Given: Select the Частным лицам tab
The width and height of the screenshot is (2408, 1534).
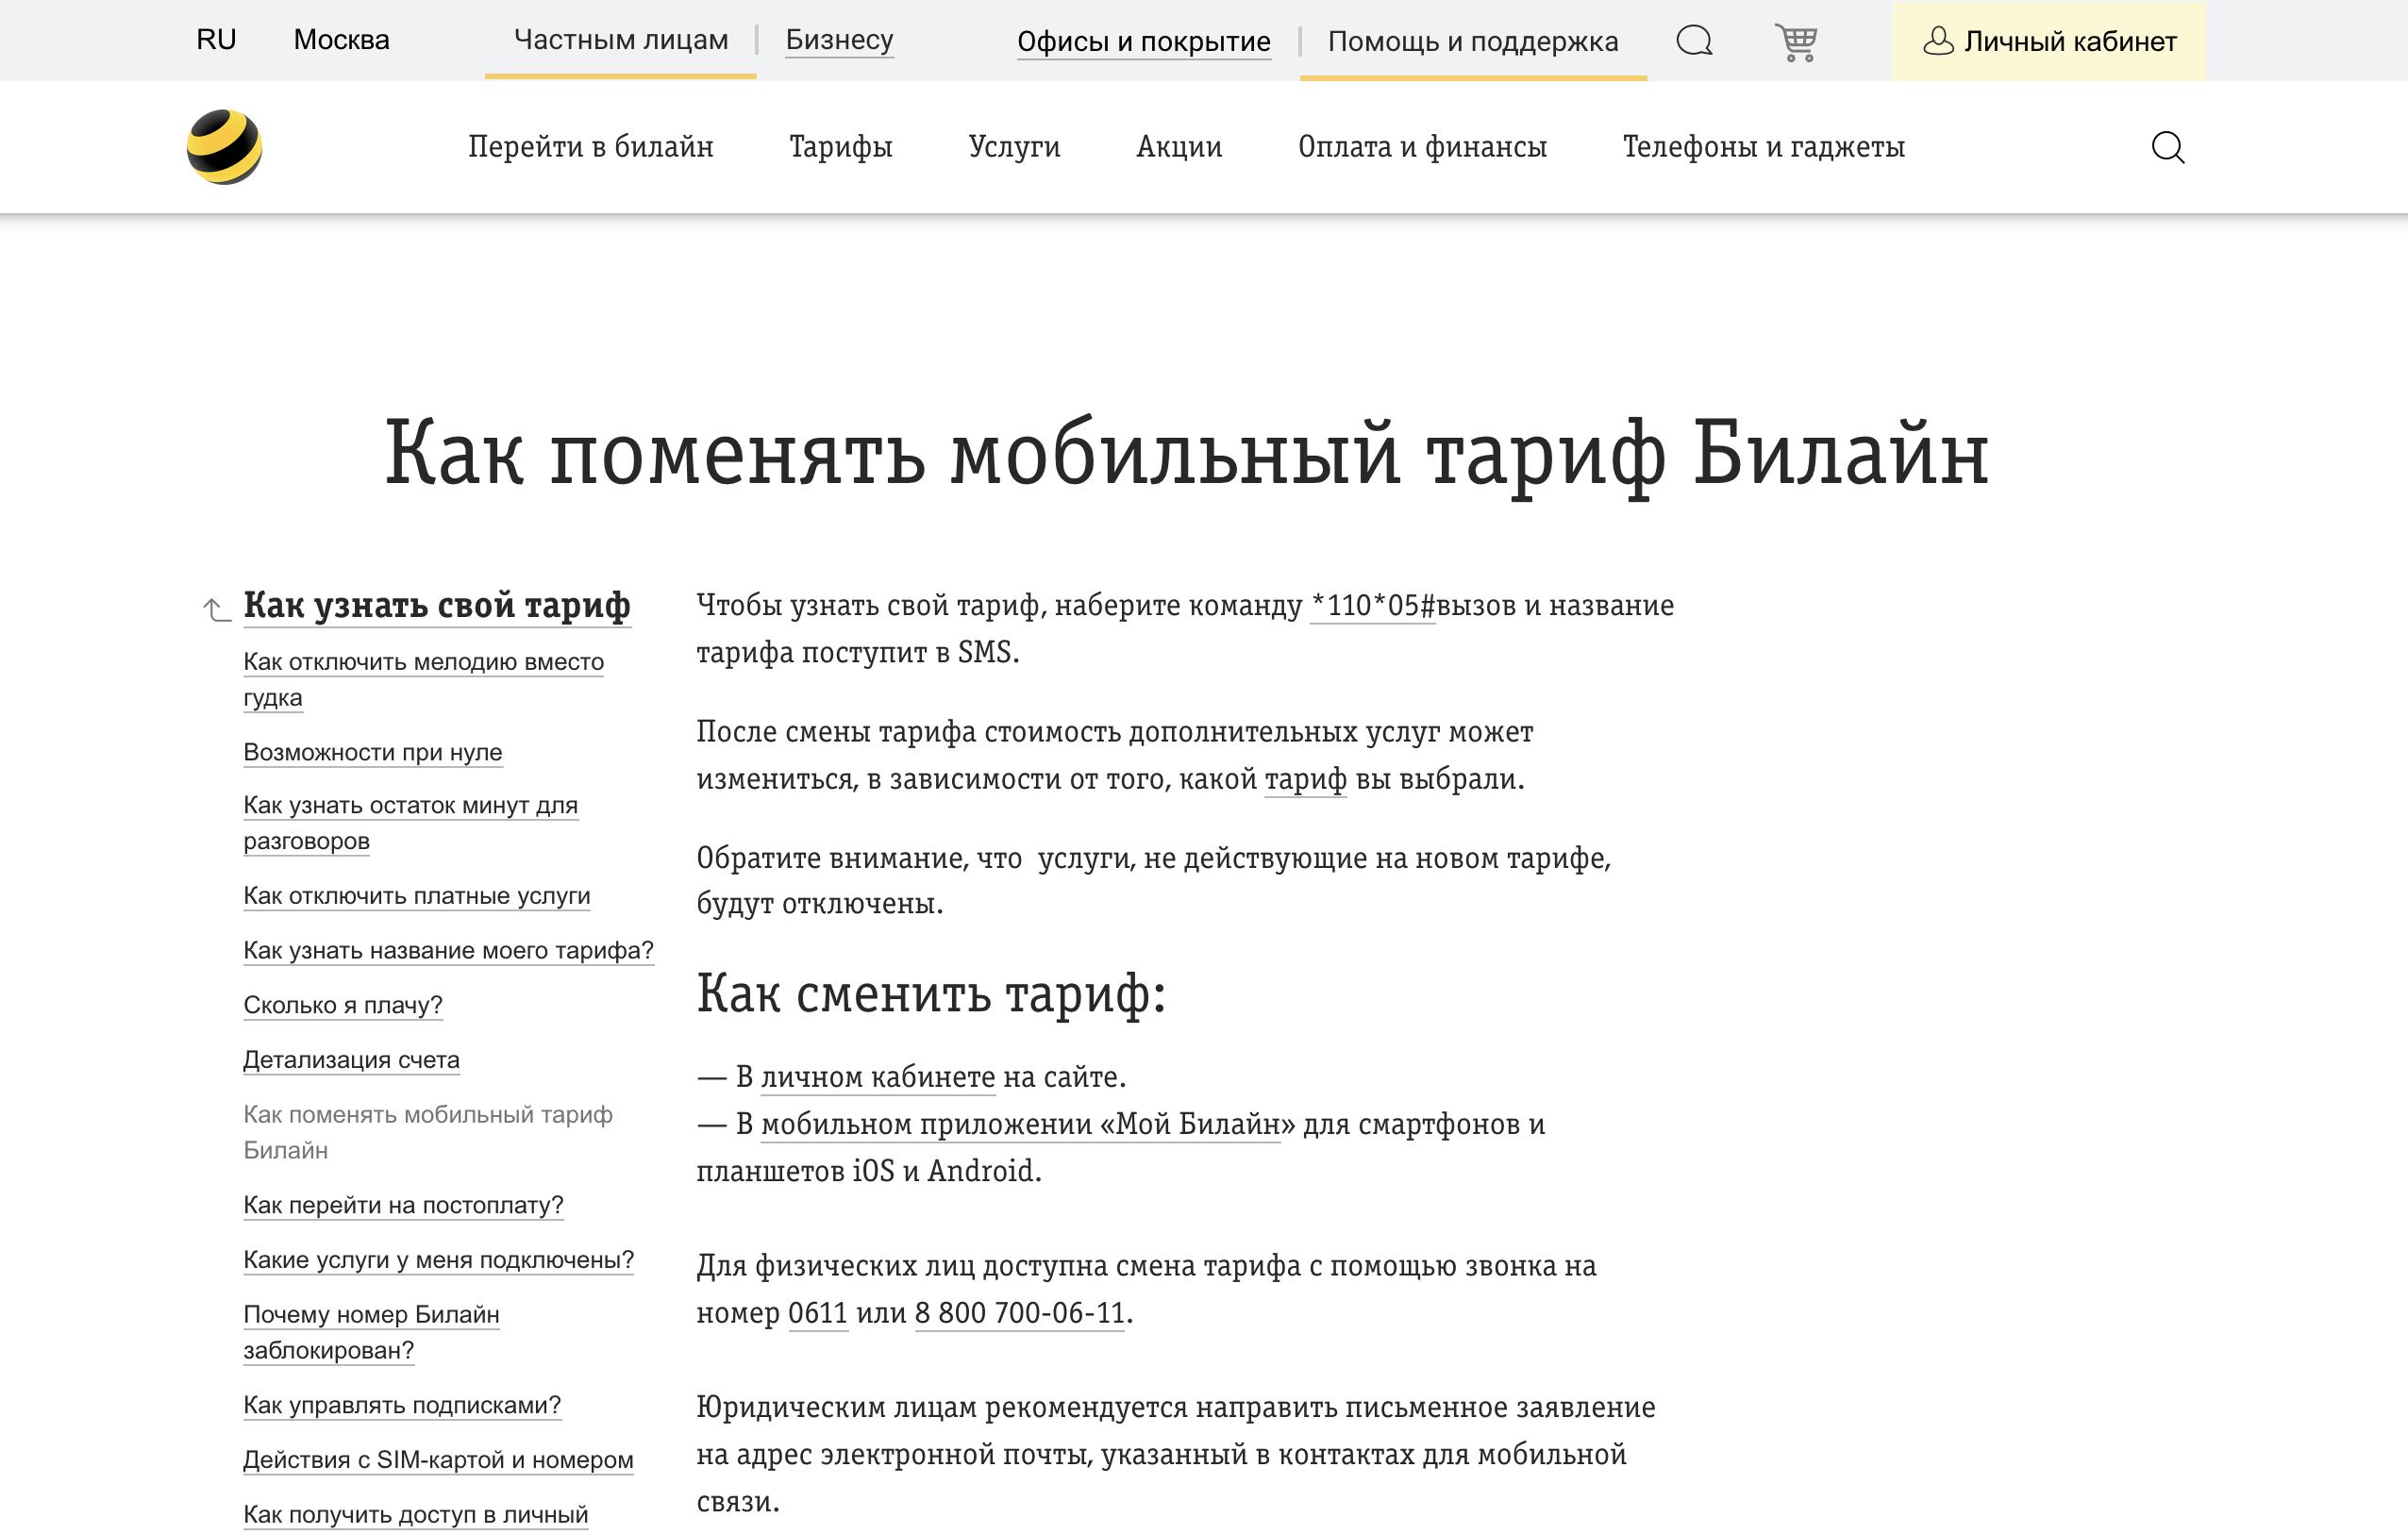Looking at the screenshot, I should point(620,39).
